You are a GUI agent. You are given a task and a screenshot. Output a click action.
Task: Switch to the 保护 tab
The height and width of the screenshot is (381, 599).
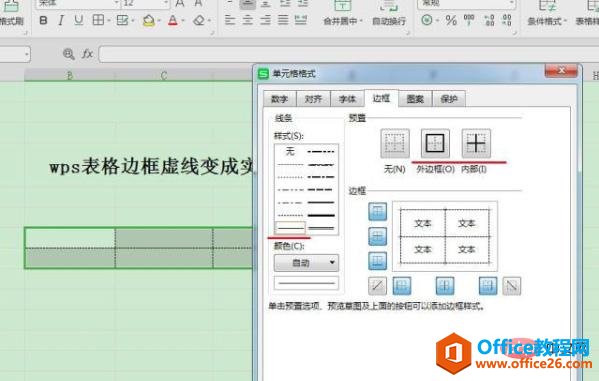coord(449,99)
